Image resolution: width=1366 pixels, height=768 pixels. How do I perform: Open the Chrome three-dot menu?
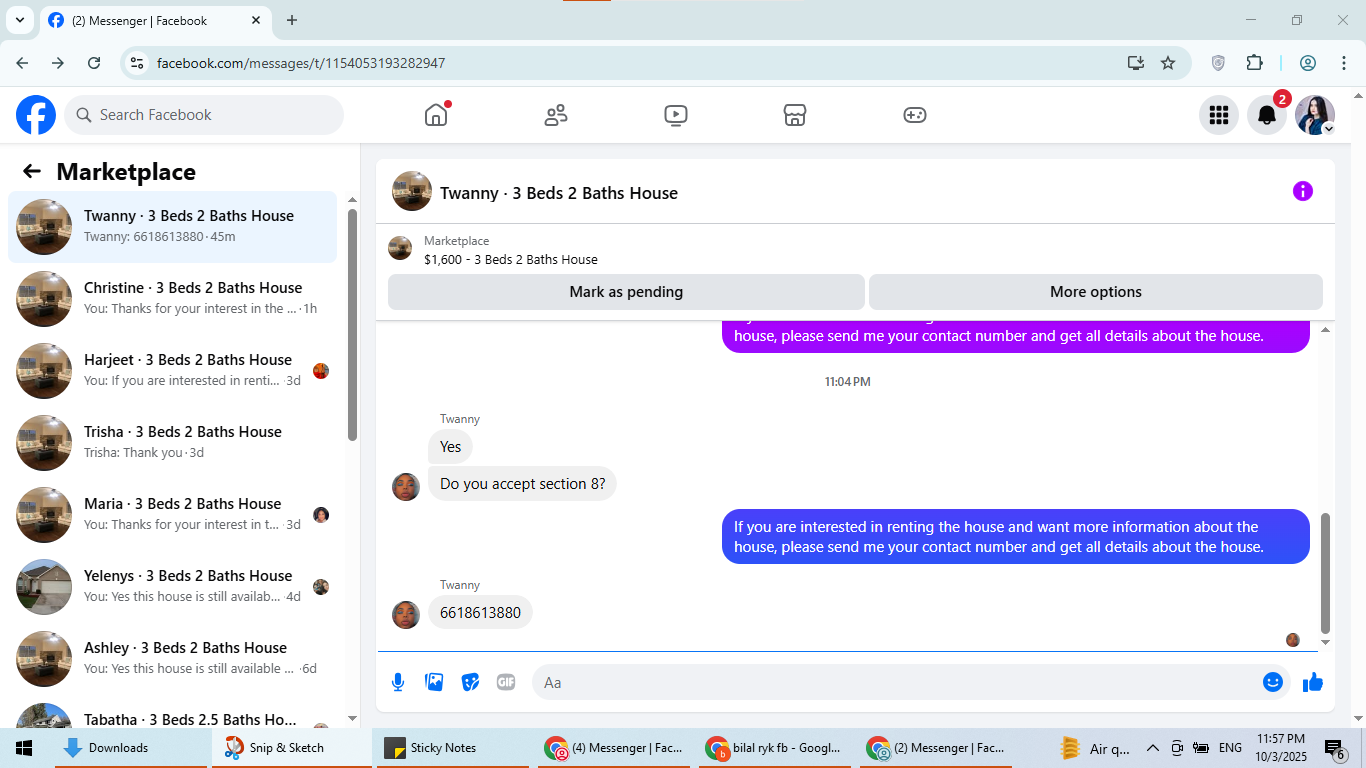[x=1343, y=63]
